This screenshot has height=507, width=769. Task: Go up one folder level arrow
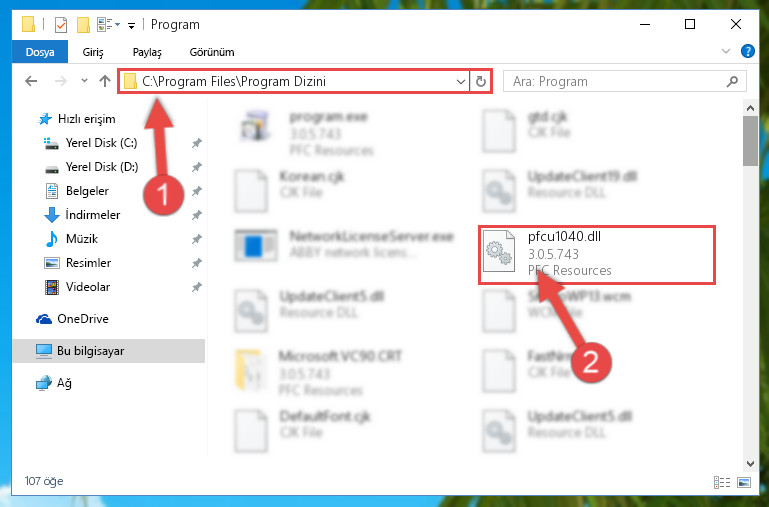click(104, 81)
